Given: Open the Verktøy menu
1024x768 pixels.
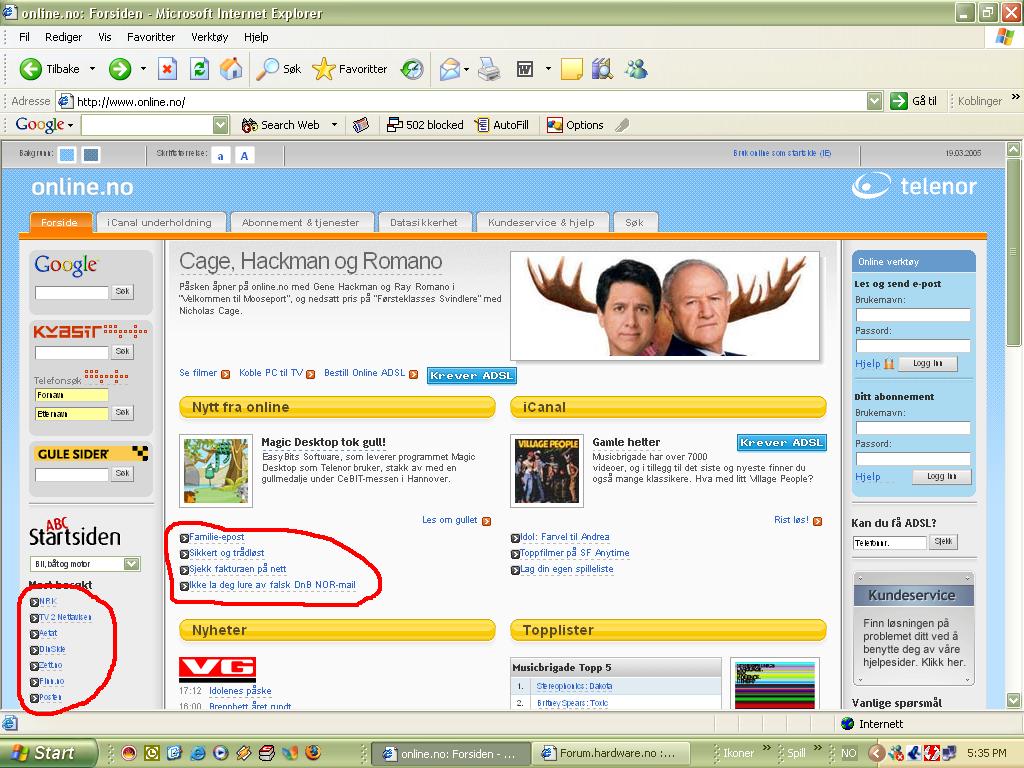Looking at the screenshot, I should [x=210, y=37].
